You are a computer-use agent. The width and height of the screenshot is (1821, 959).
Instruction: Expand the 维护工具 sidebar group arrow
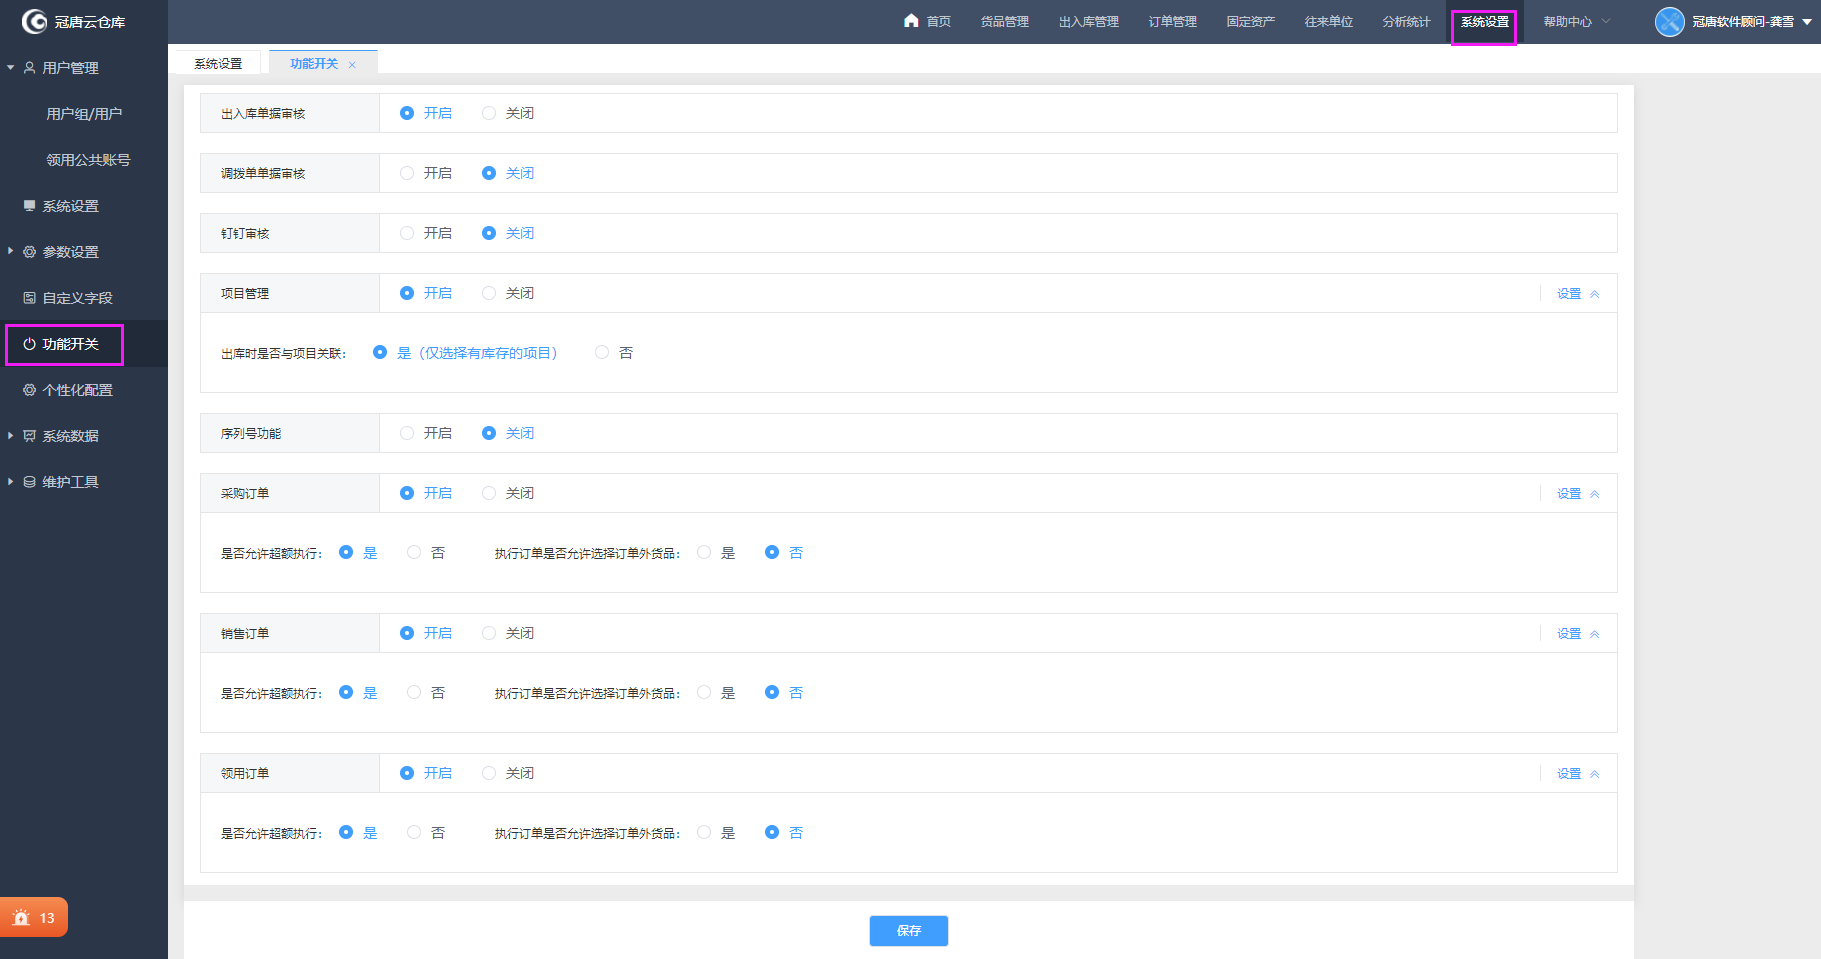(x=10, y=481)
